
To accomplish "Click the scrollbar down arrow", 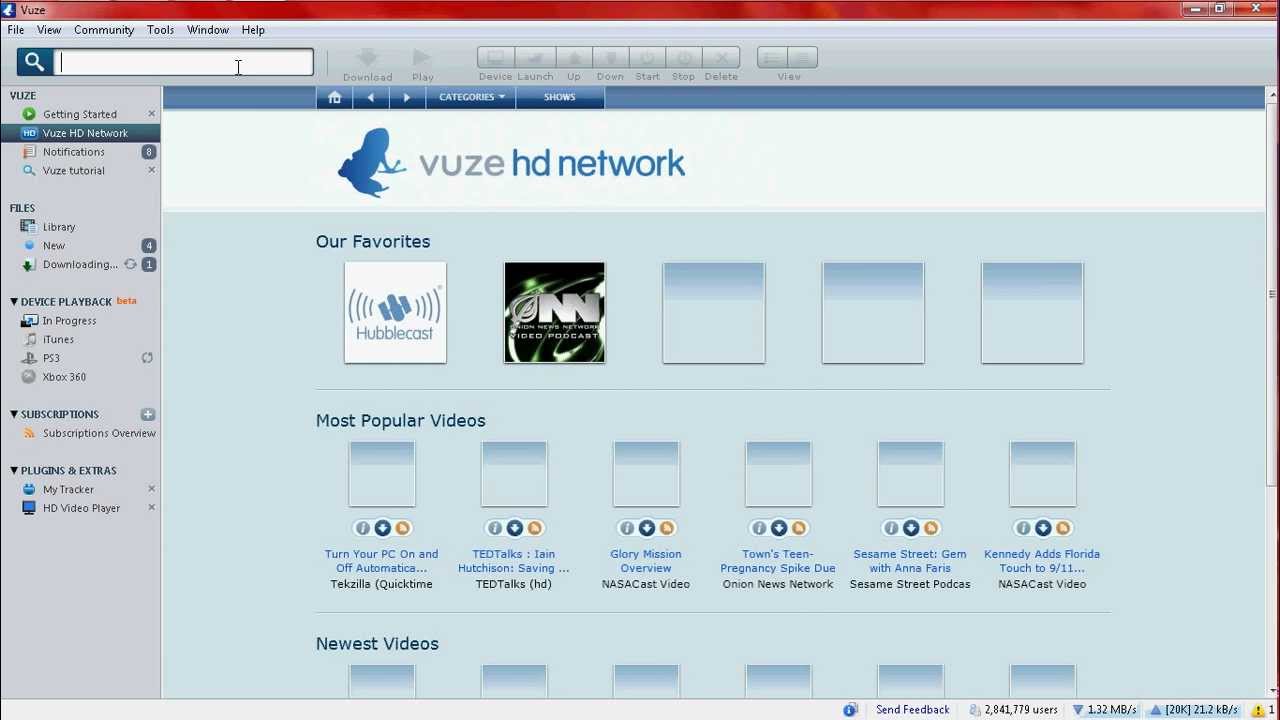I will [x=1272, y=690].
